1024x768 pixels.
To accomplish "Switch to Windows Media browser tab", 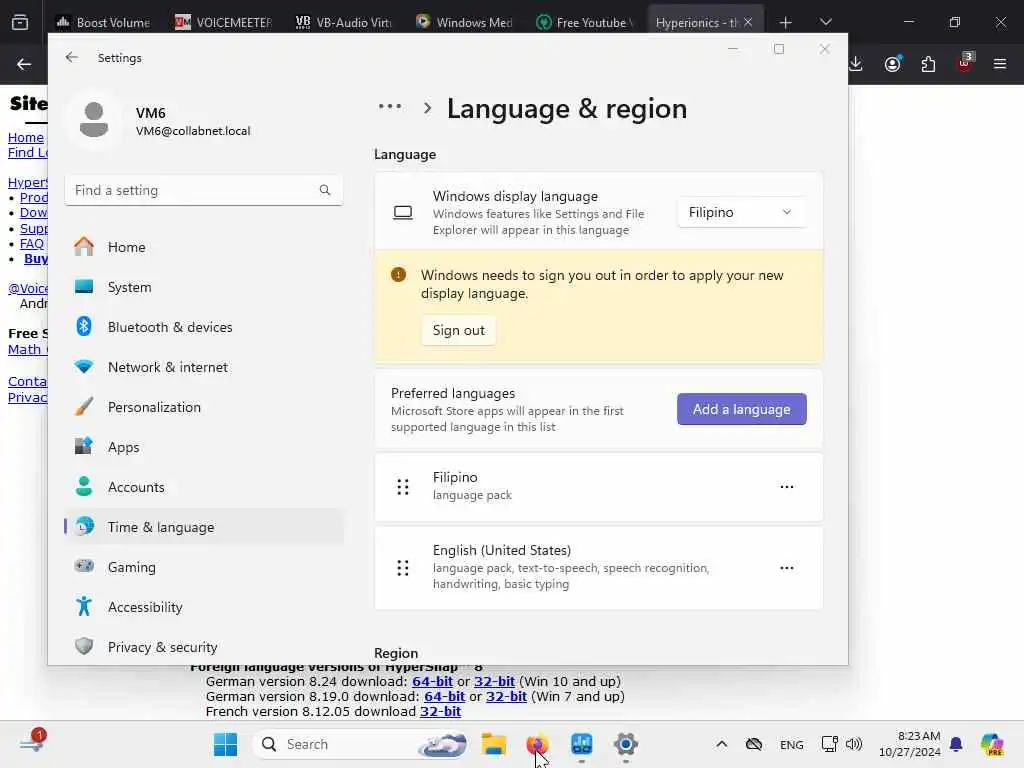I will tap(464, 22).
